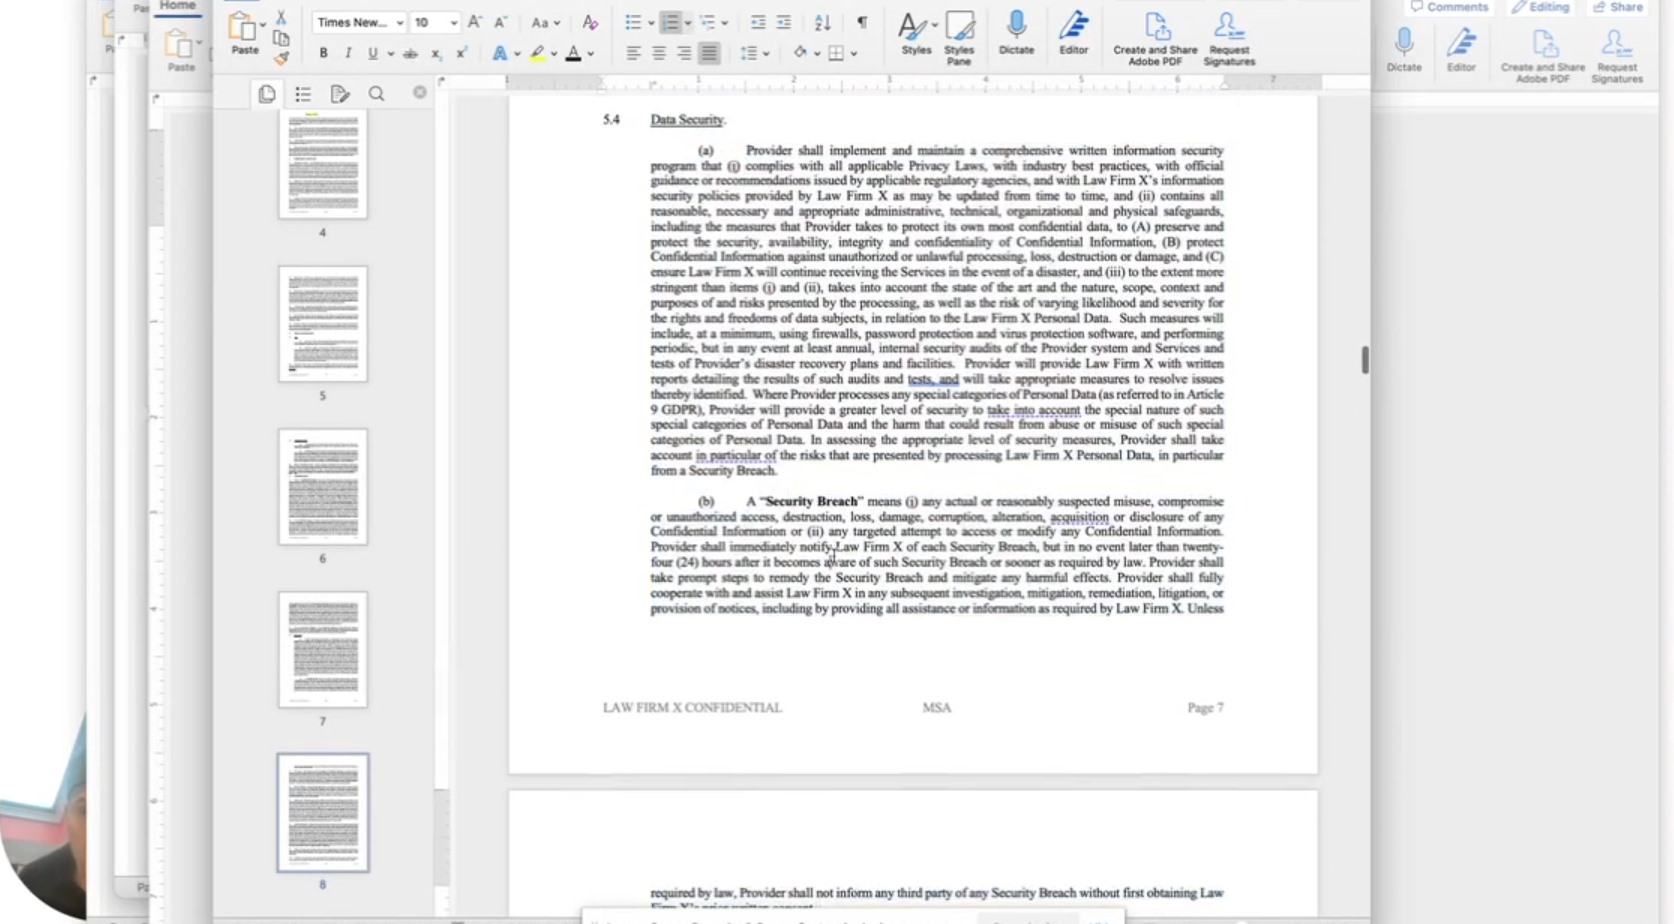Activate the Format Painter brush

(281, 58)
